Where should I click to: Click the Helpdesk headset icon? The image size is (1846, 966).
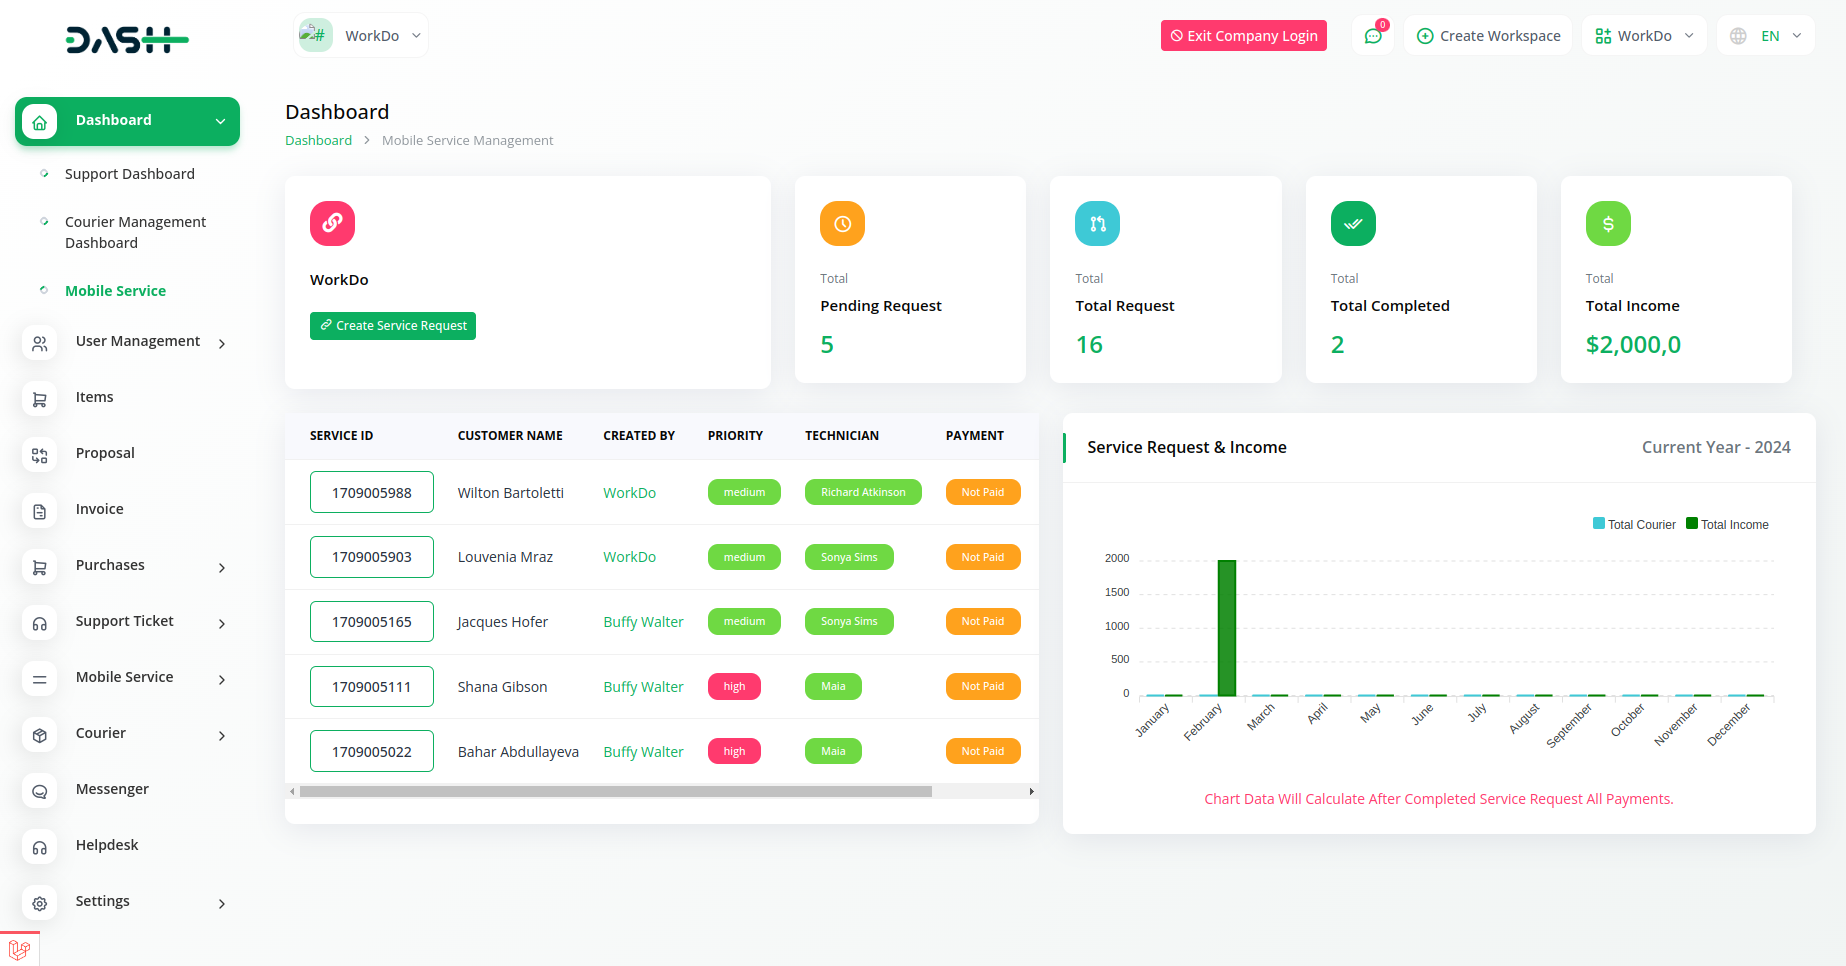(39, 847)
